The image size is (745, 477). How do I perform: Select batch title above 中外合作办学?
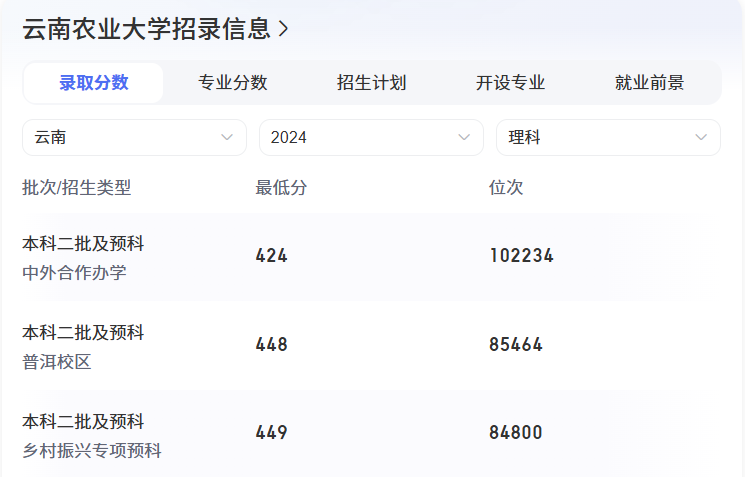click(83, 243)
